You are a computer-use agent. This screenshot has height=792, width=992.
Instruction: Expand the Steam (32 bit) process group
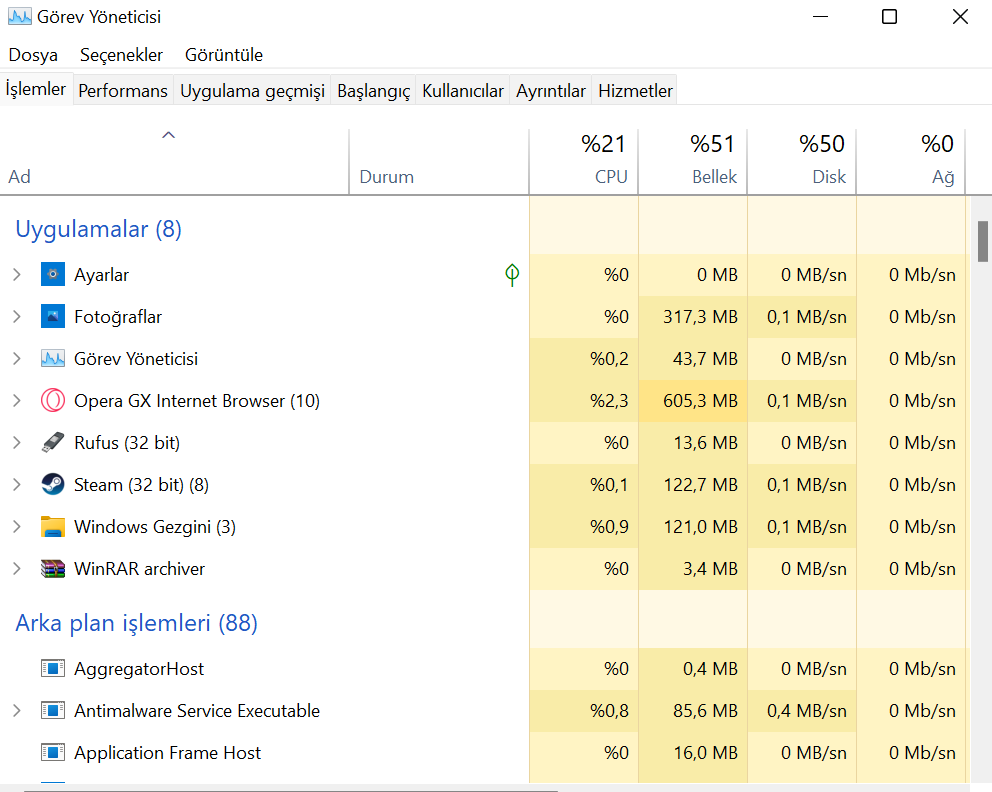(x=16, y=485)
